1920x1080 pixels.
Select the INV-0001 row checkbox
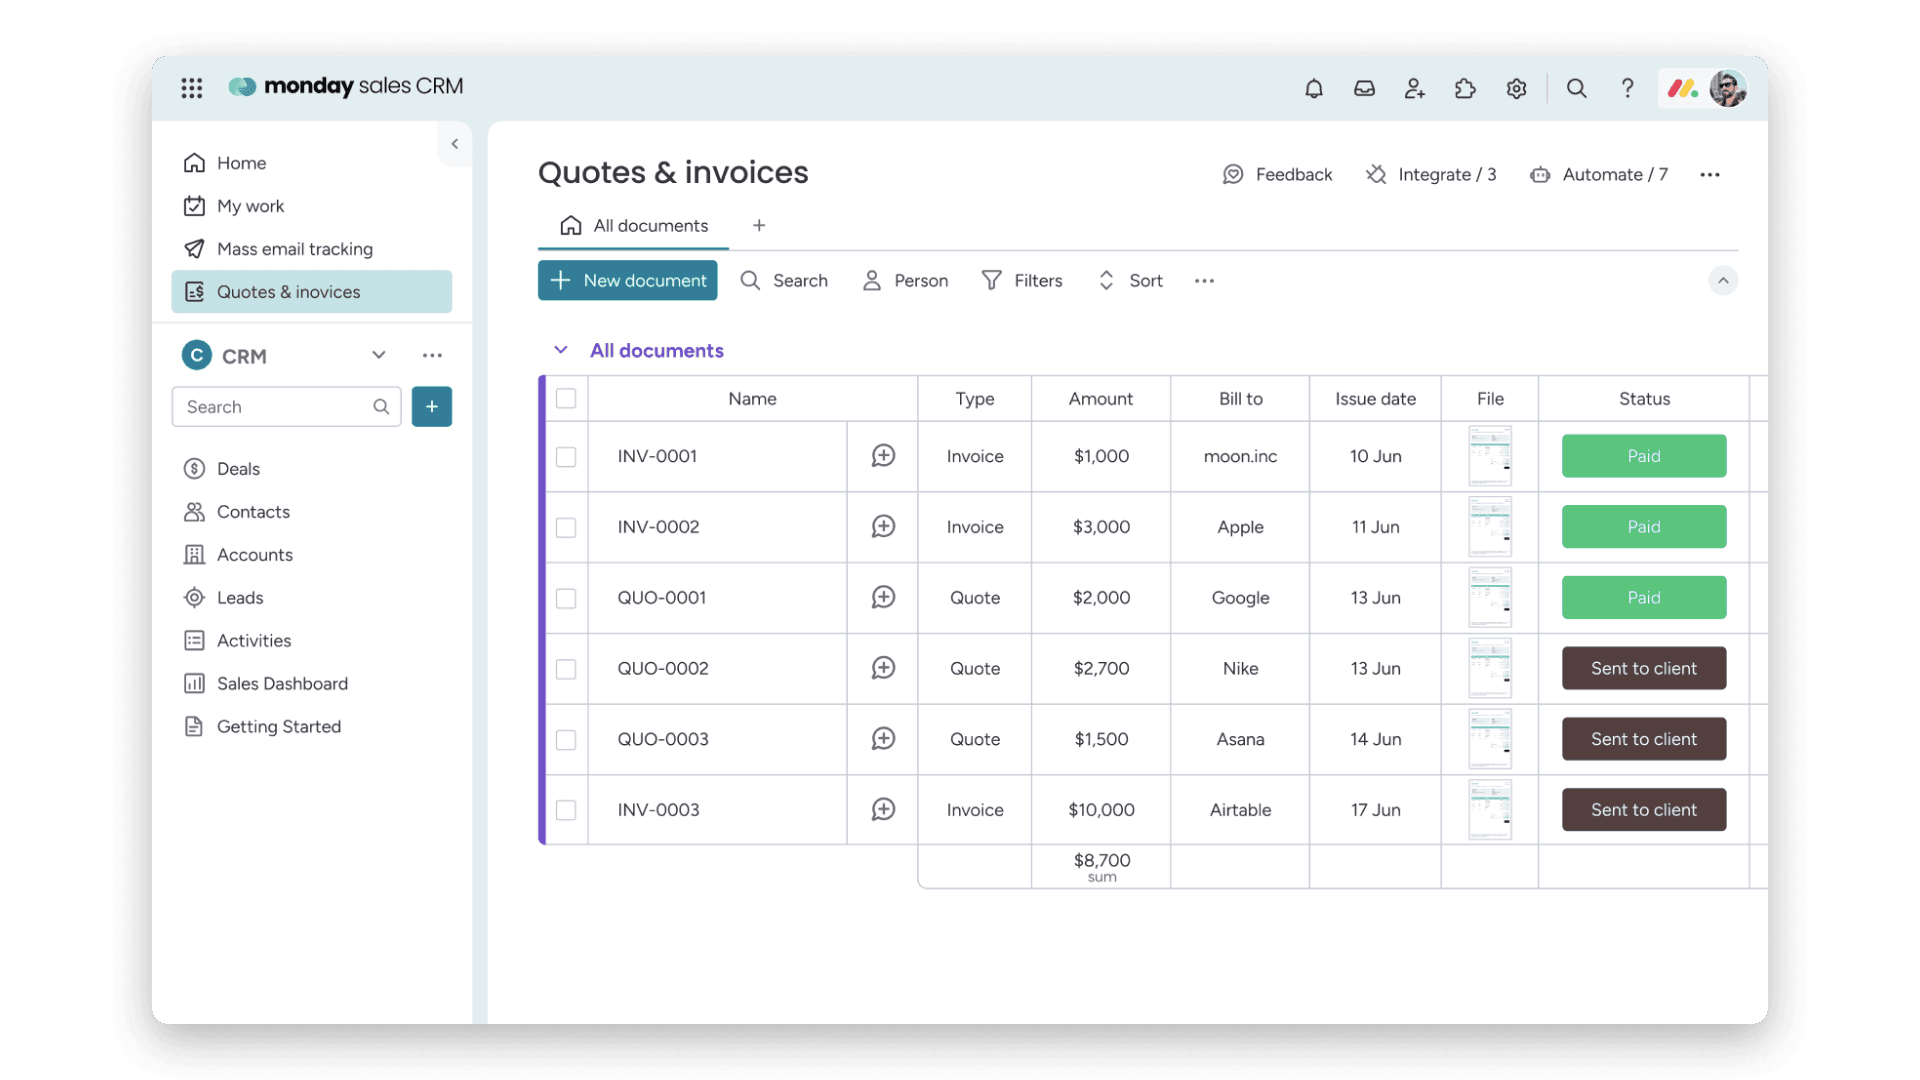click(x=566, y=457)
